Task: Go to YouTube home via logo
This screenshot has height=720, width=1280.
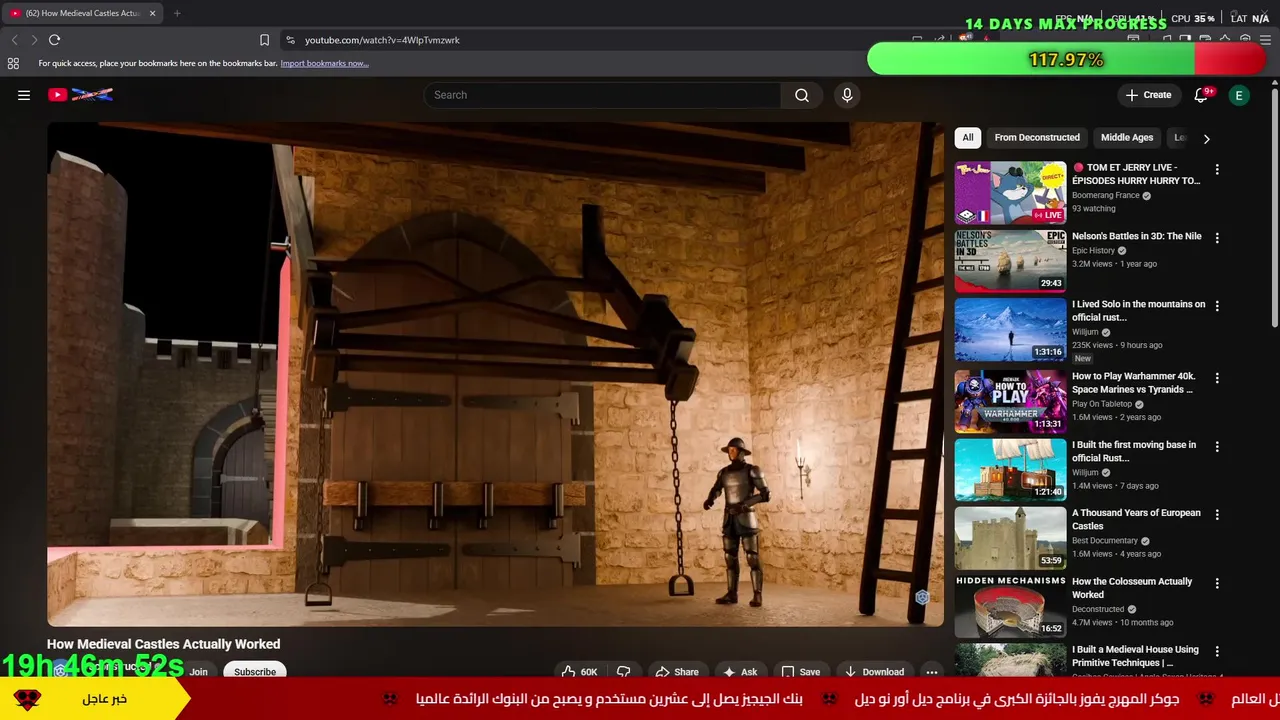Action: [80, 95]
